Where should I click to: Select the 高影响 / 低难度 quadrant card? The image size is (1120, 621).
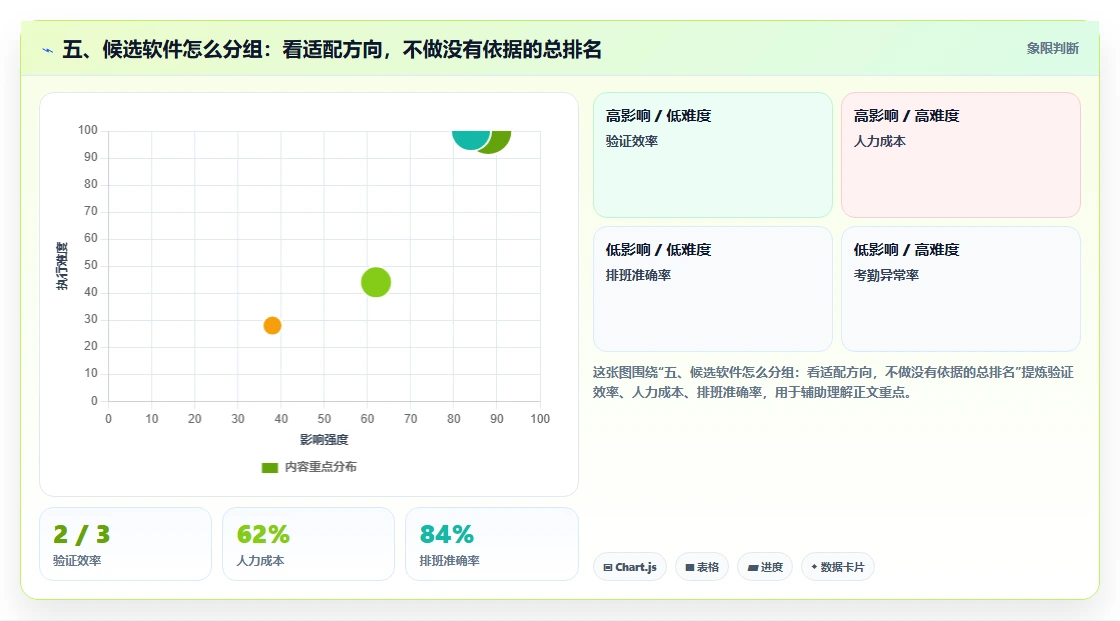pyautogui.click(x=713, y=154)
